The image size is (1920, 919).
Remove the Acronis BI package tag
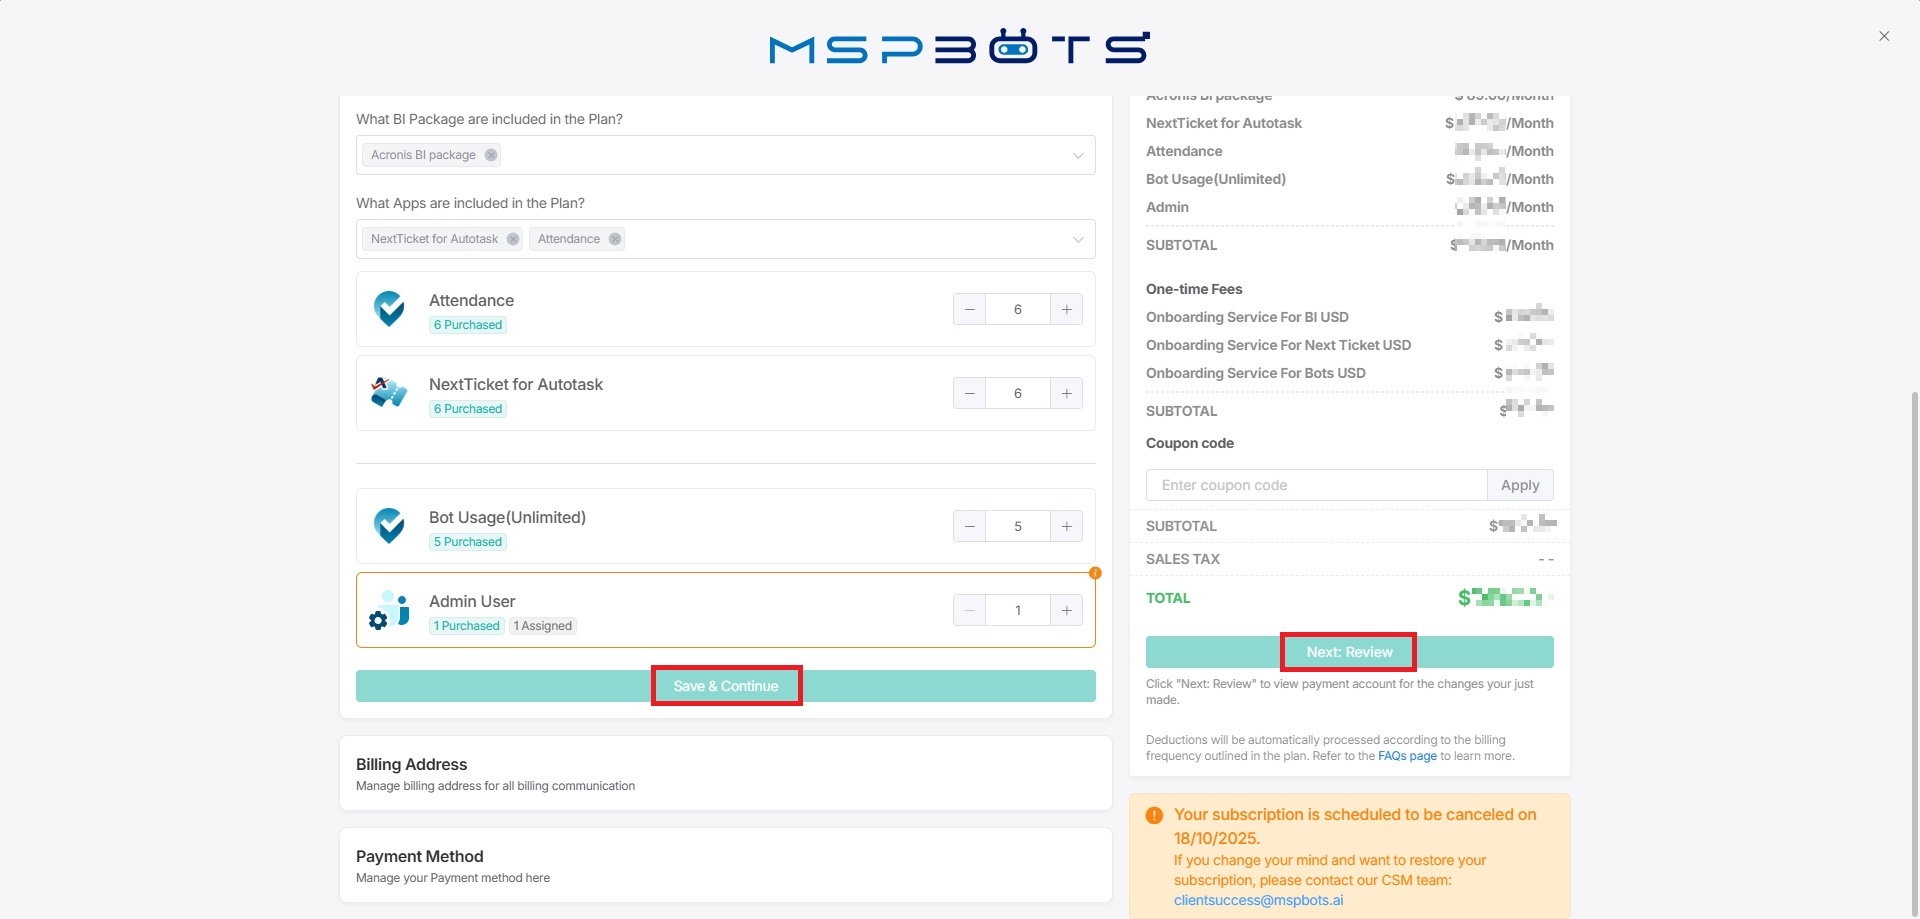point(490,155)
